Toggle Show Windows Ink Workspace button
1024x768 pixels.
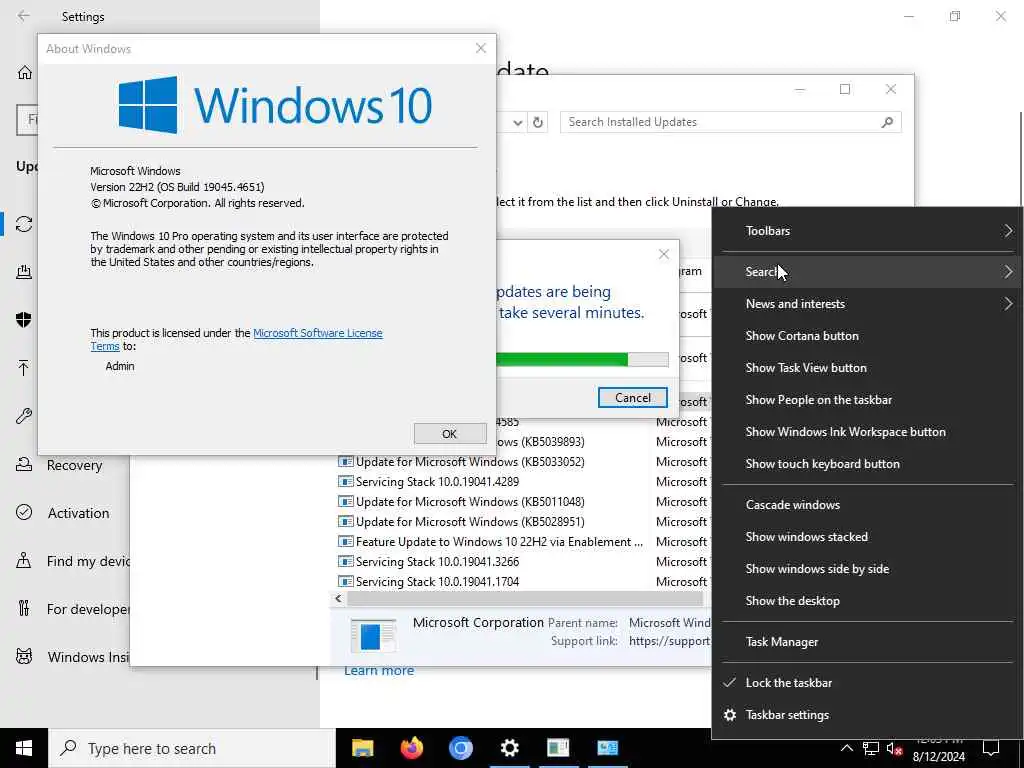click(x=867, y=432)
